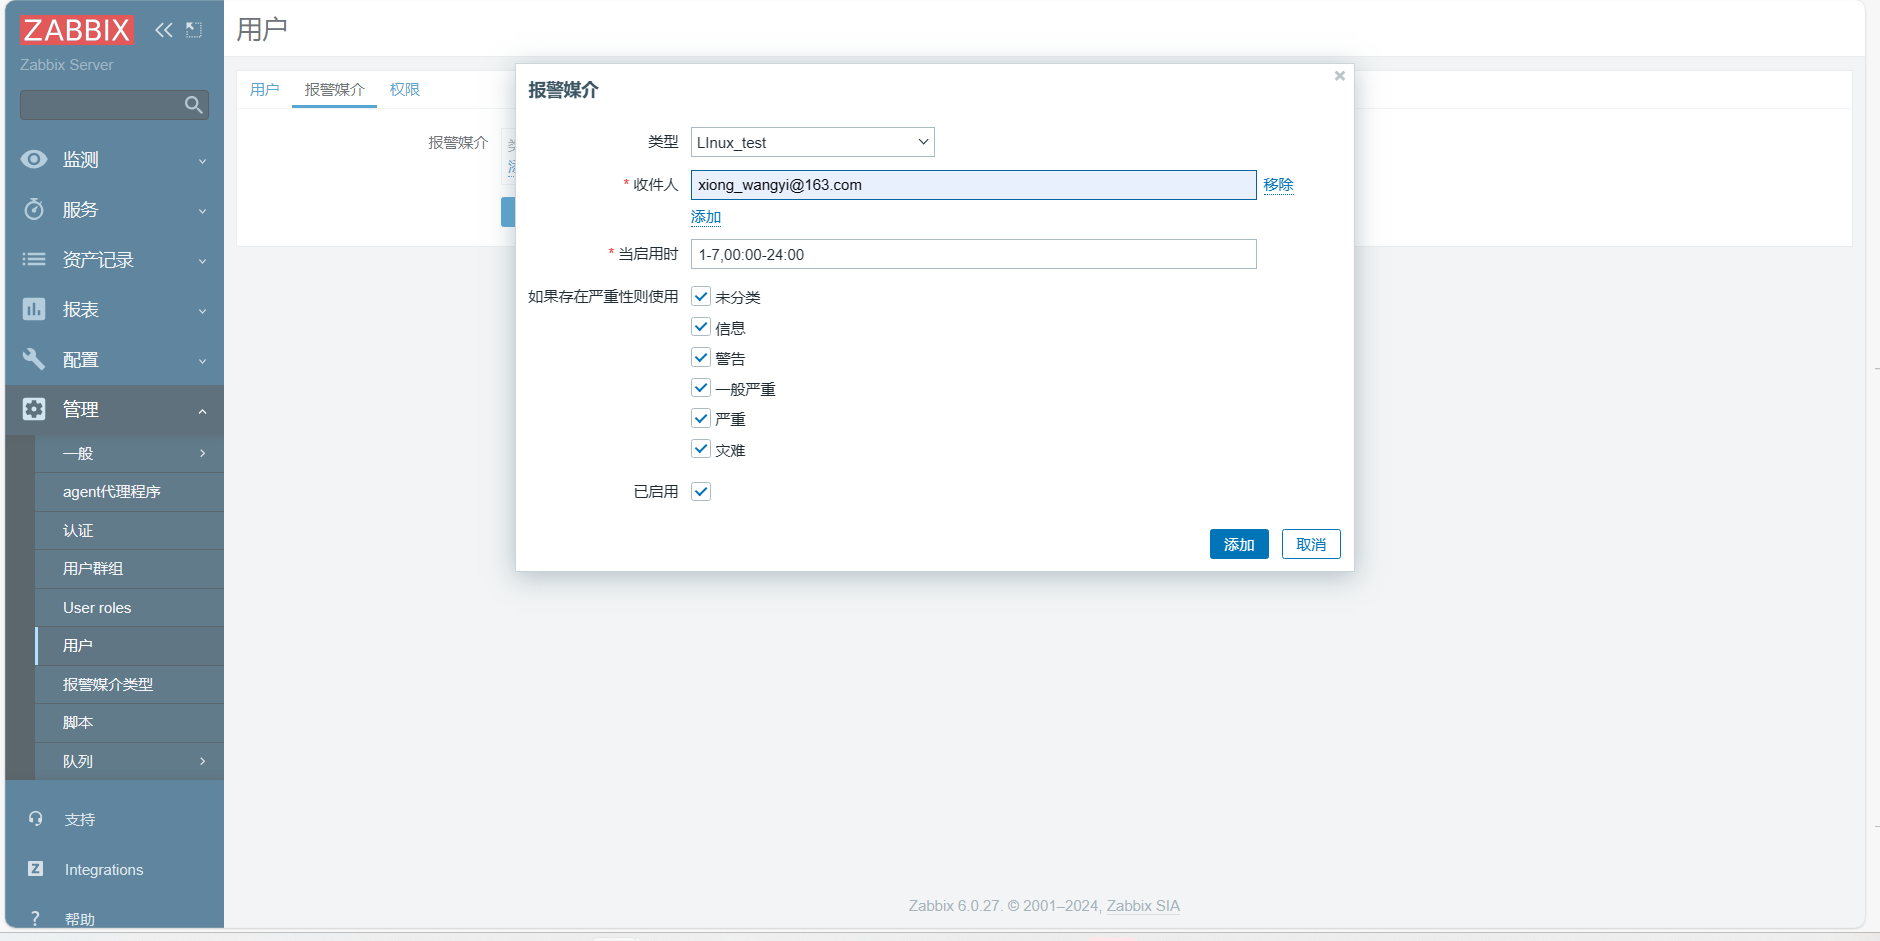Uncheck the 灾难 severity checkbox
Image resolution: width=1880 pixels, height=941 pixels.
pyautogui.click(x=701, y=449)
